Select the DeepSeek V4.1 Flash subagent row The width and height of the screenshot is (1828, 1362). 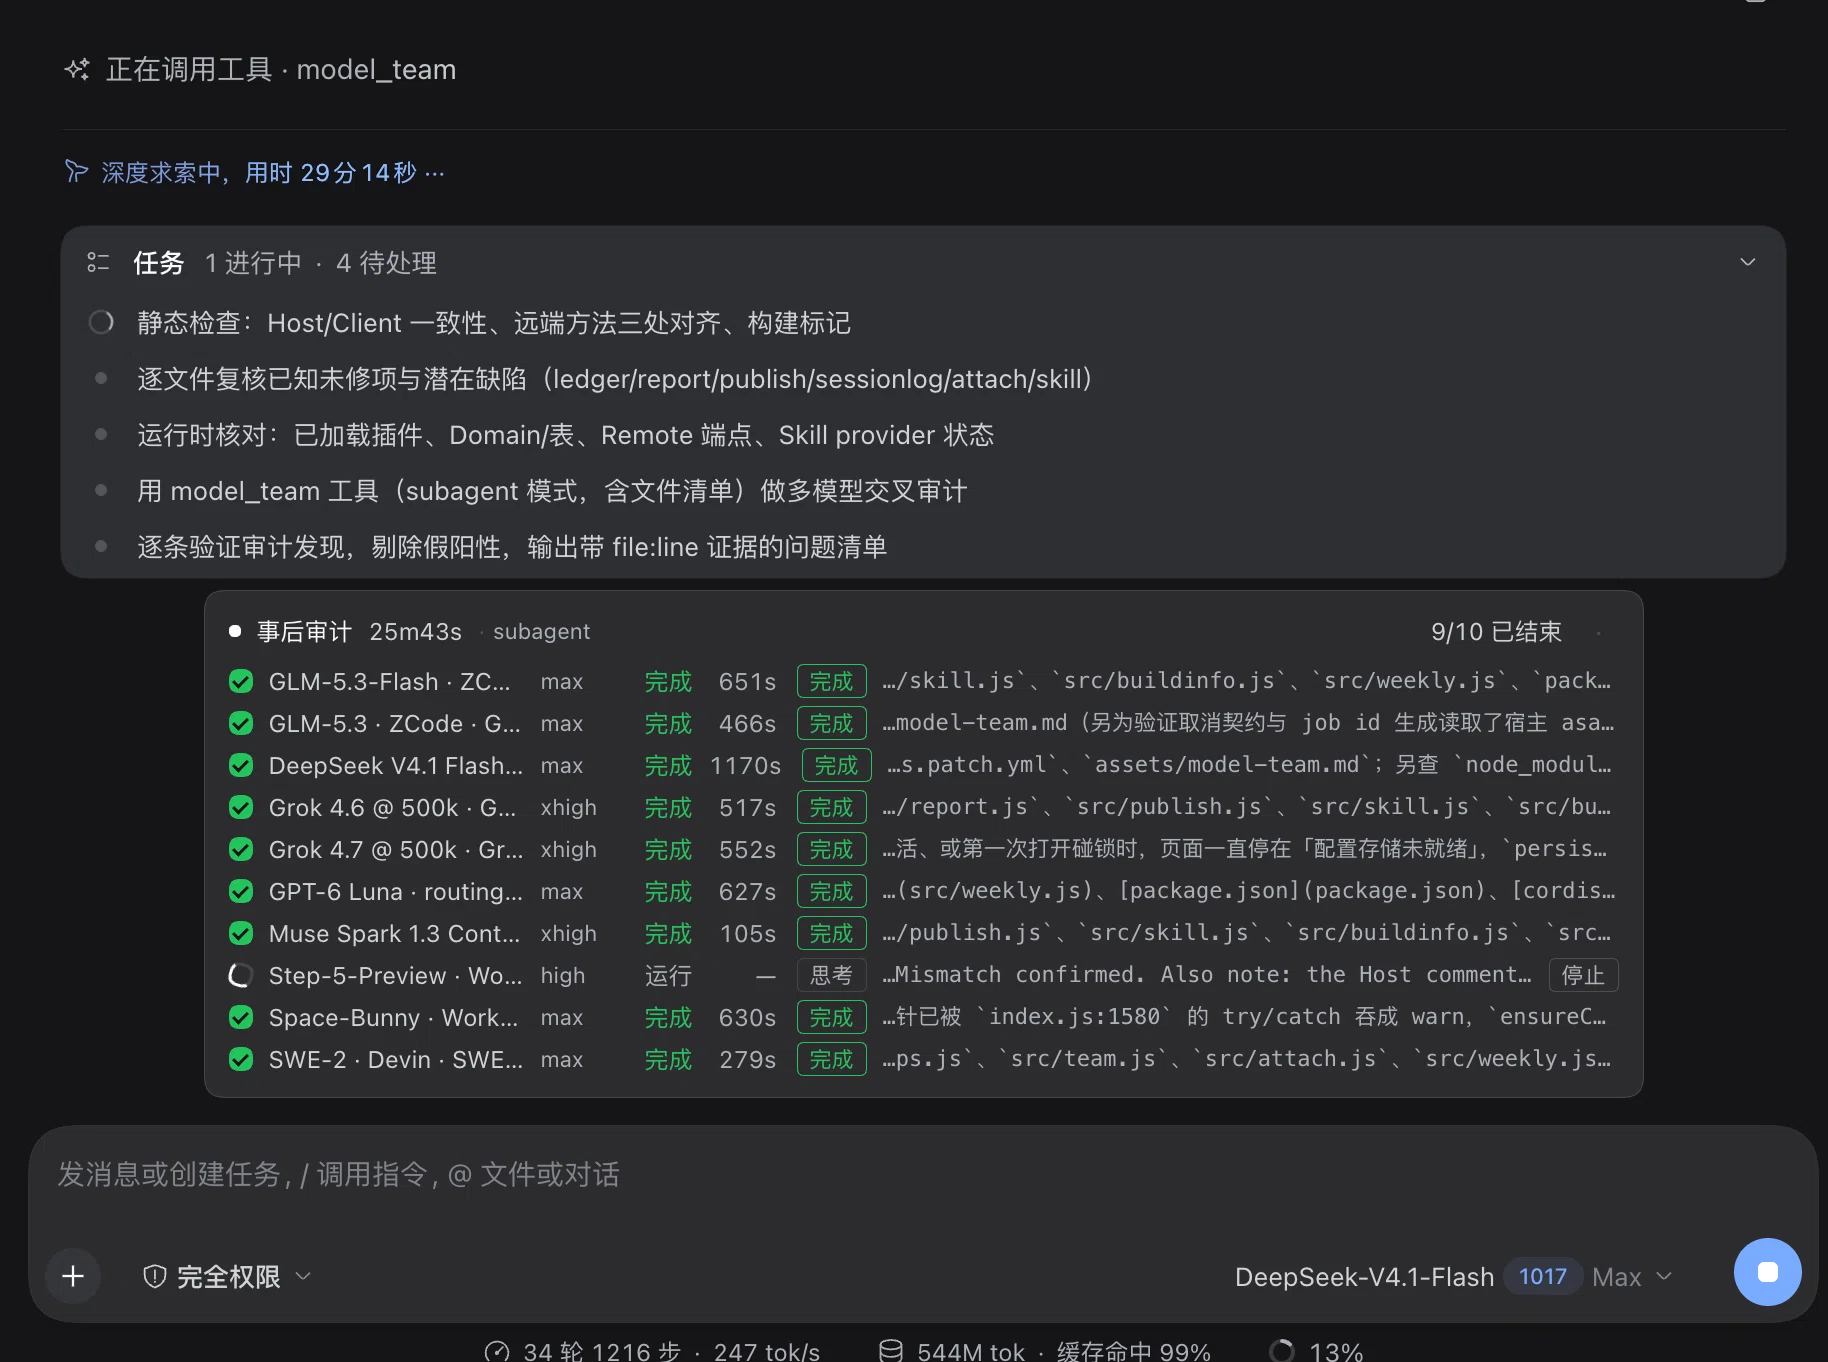coord(923,765)
